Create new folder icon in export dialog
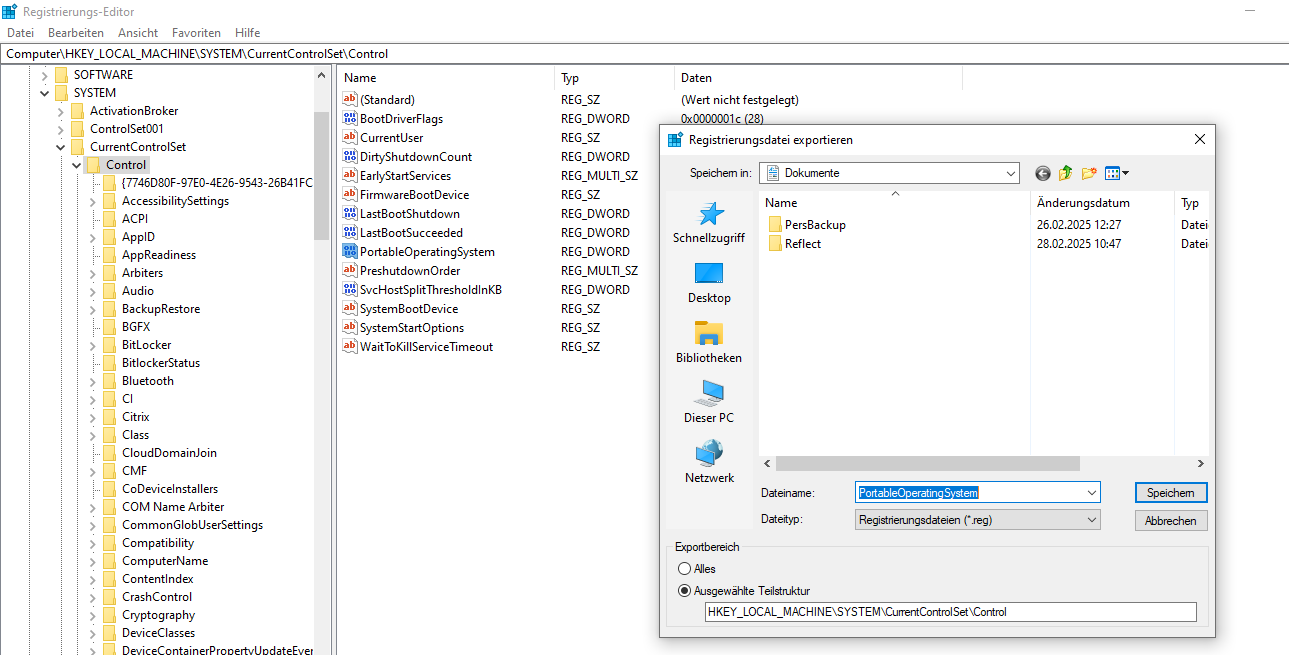This screenshot has height=655, width=1289. tap(1089, 173)
